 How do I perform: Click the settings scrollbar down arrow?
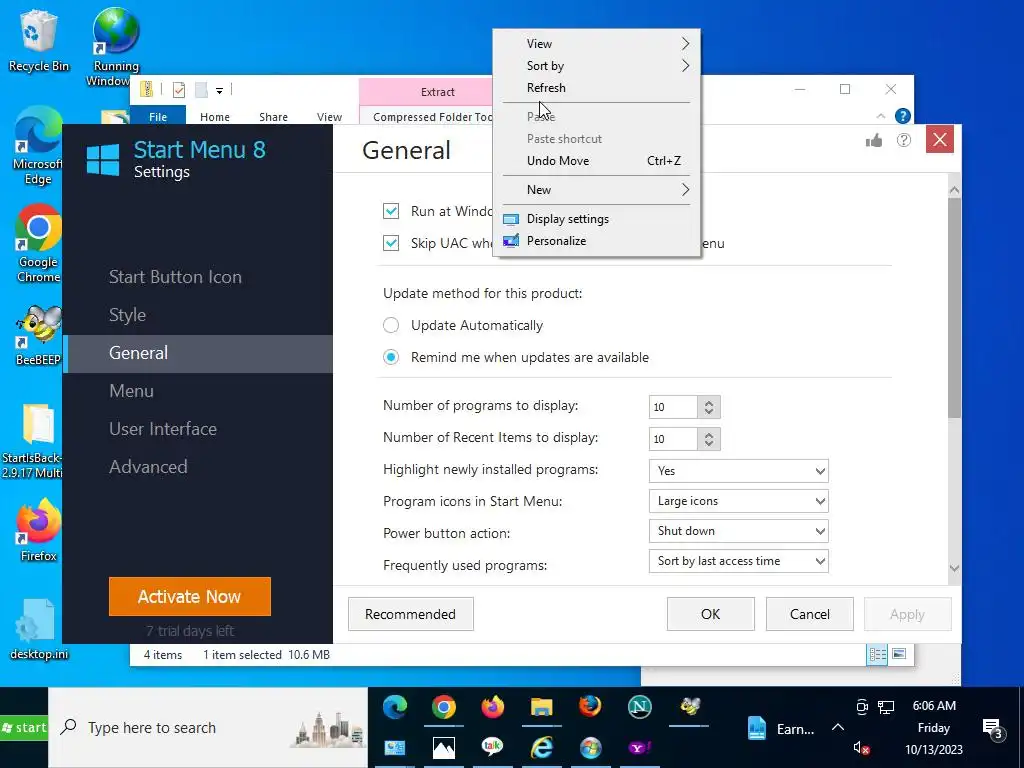click(x=954, y=568)
